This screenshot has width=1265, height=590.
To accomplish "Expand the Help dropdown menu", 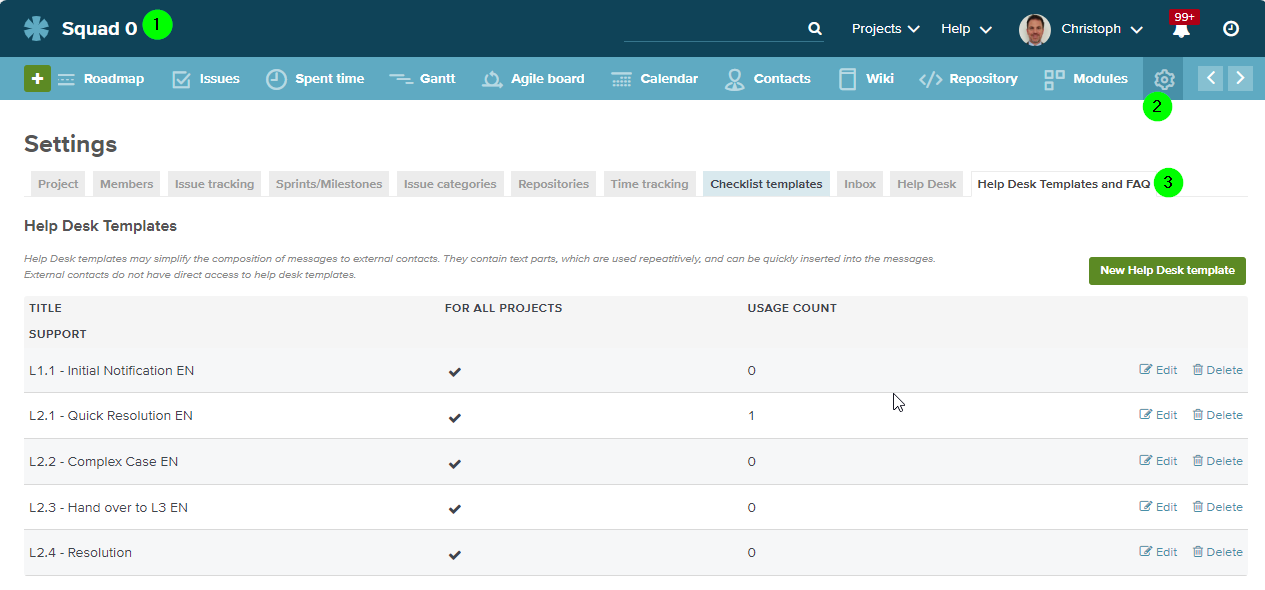I will point(966,29).
